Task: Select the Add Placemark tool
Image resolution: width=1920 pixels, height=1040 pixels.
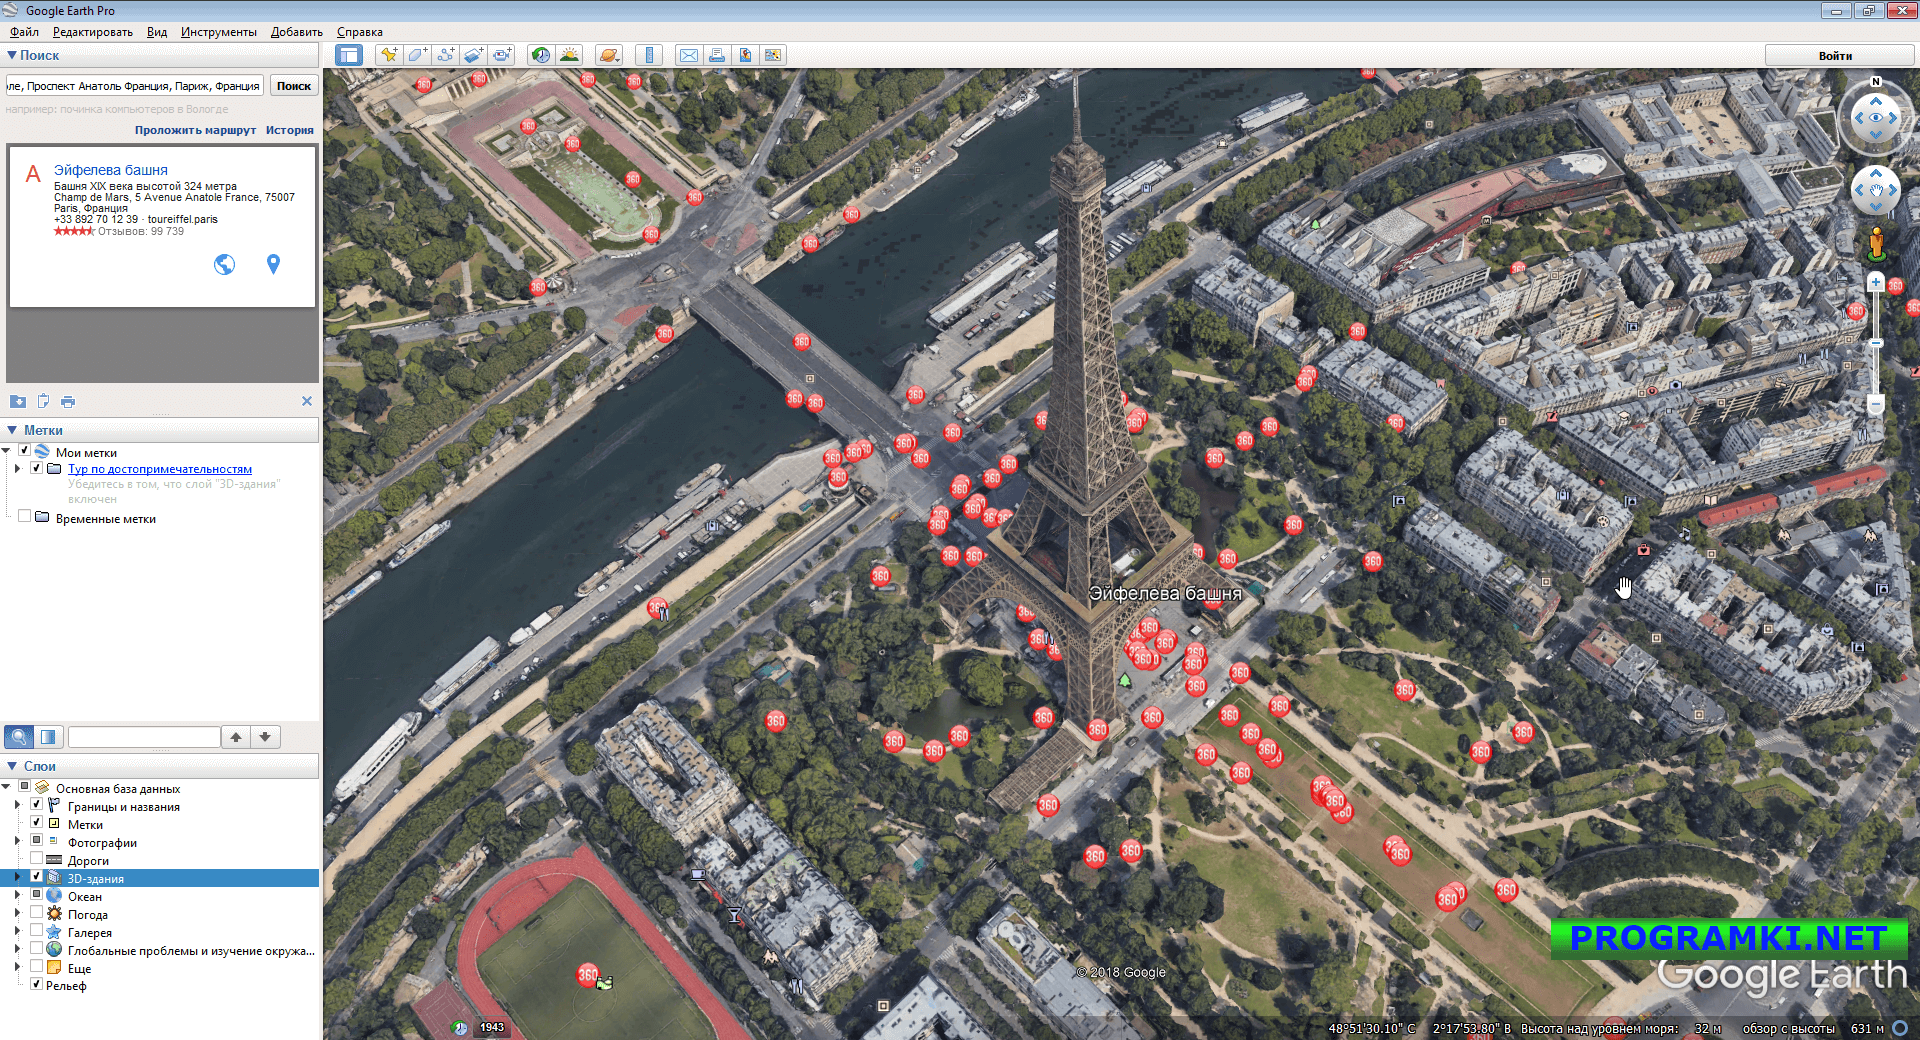Action: [389, 55]
